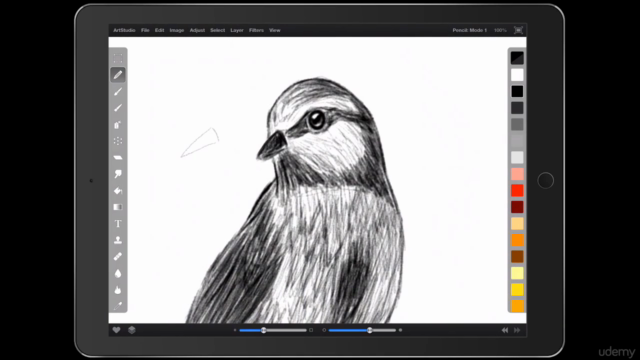This screenshot has height=360, width=640.
Task: Select the Pencil tool
Action: click(118, 75)
